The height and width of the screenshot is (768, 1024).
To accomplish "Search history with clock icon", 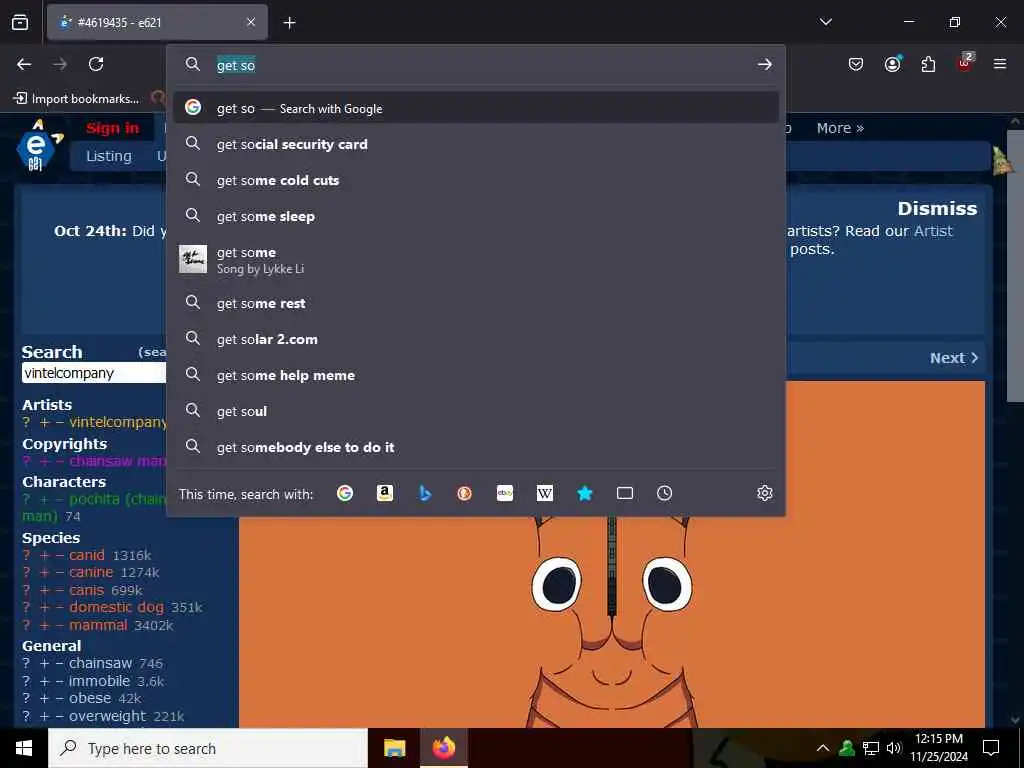I will click(664, 493).
